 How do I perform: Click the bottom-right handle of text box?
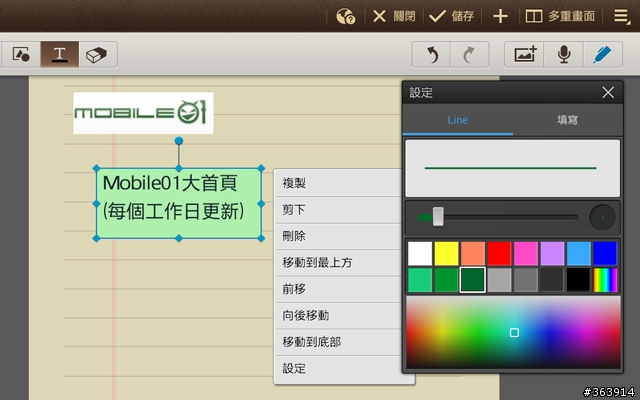(x=261, y=238)
